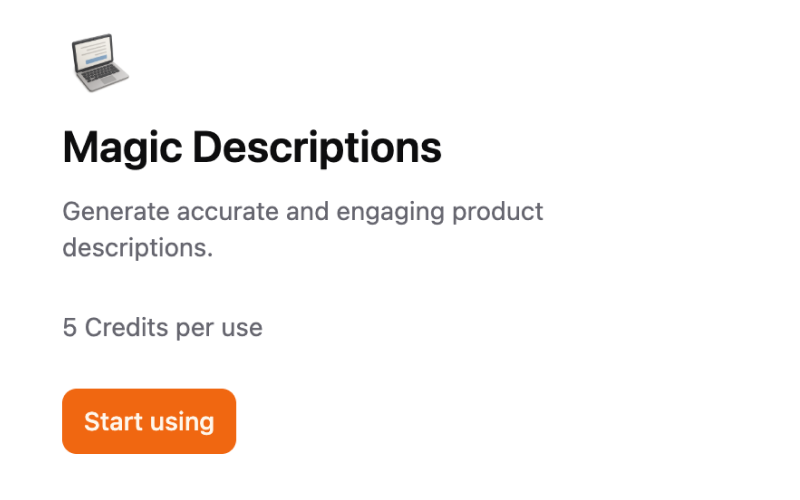Click the word product in the description

coord(497,212)
